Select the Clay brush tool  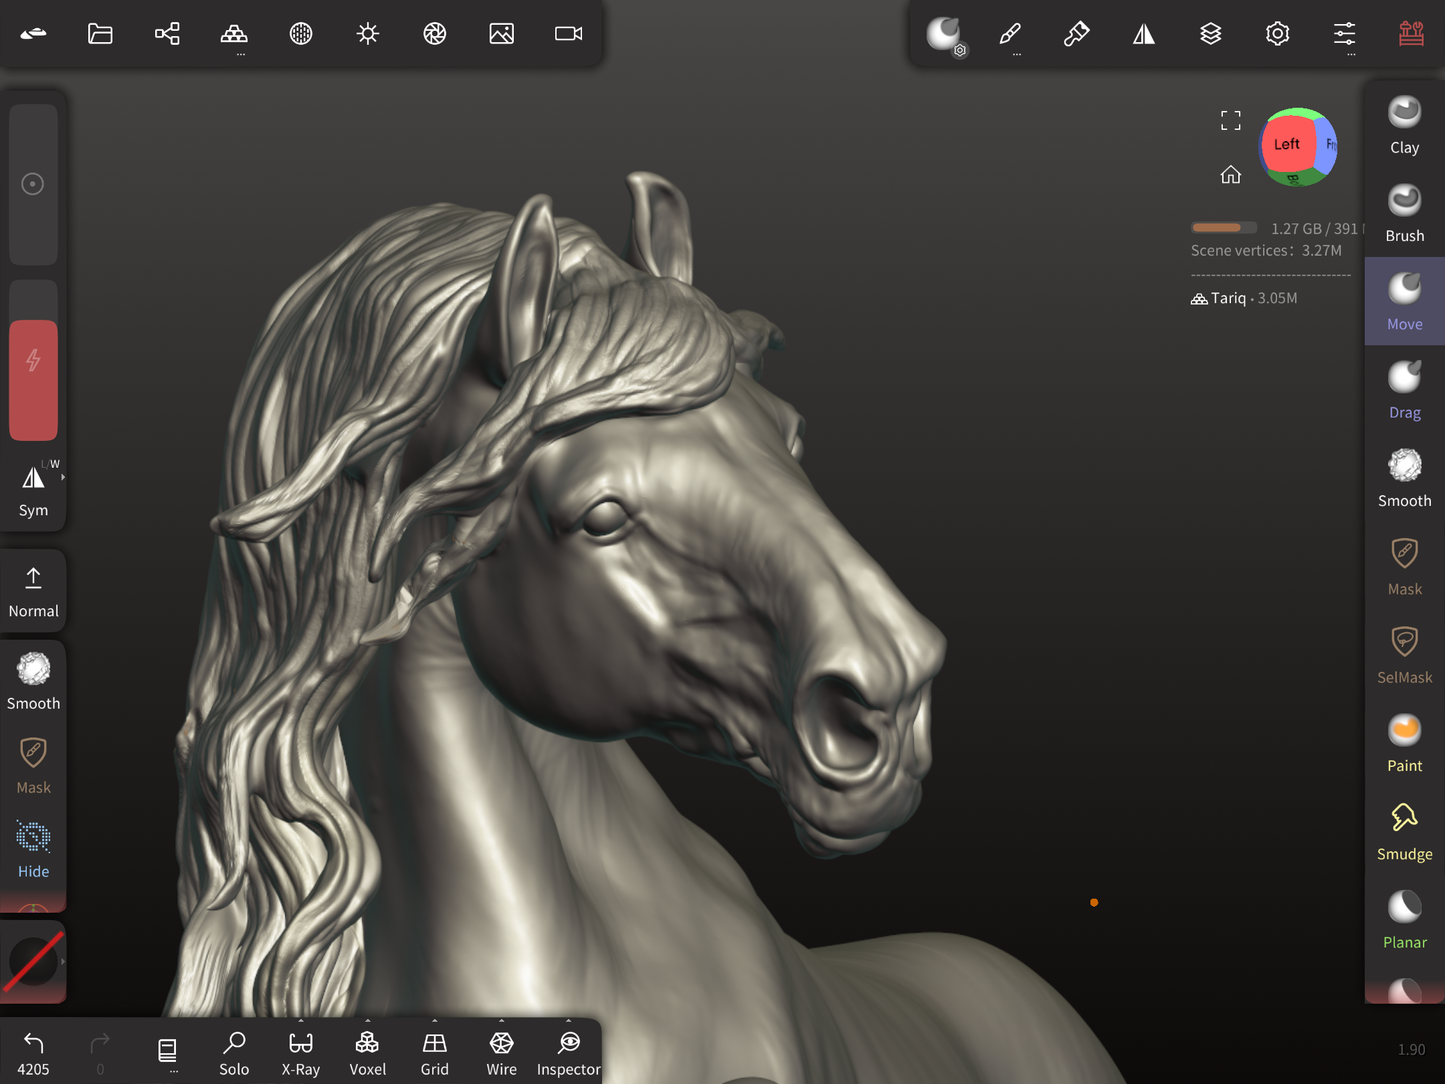coord(1404,125)
